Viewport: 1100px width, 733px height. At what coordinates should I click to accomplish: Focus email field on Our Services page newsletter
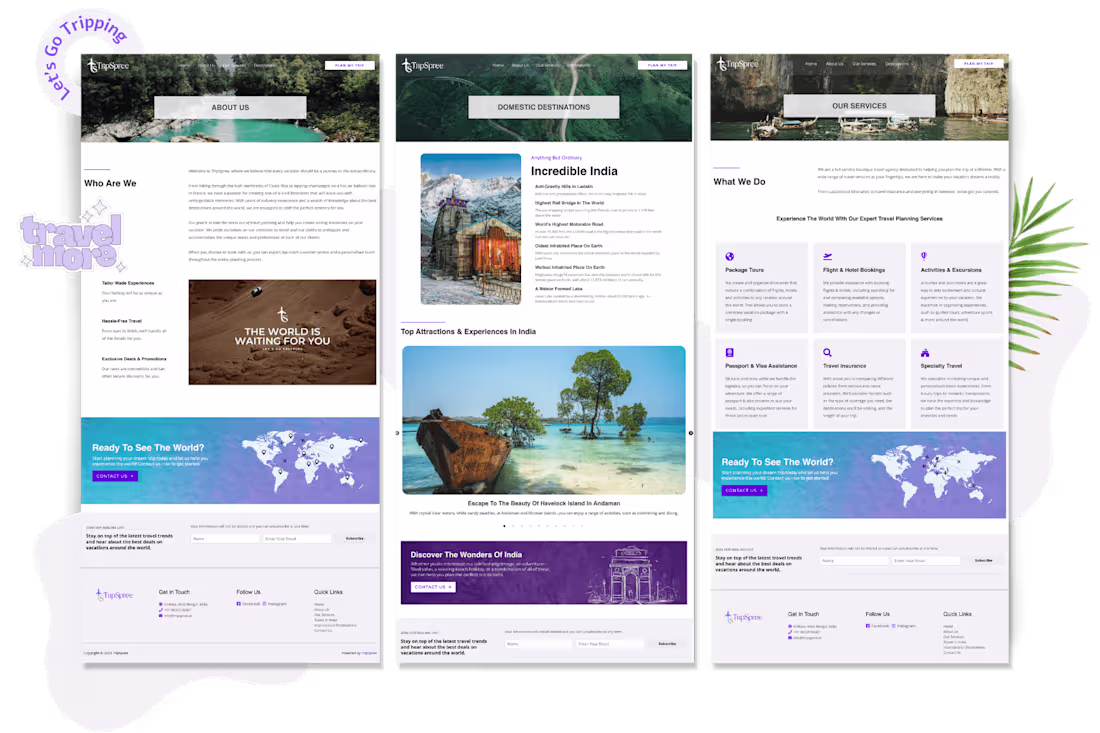tap(926, 560)
